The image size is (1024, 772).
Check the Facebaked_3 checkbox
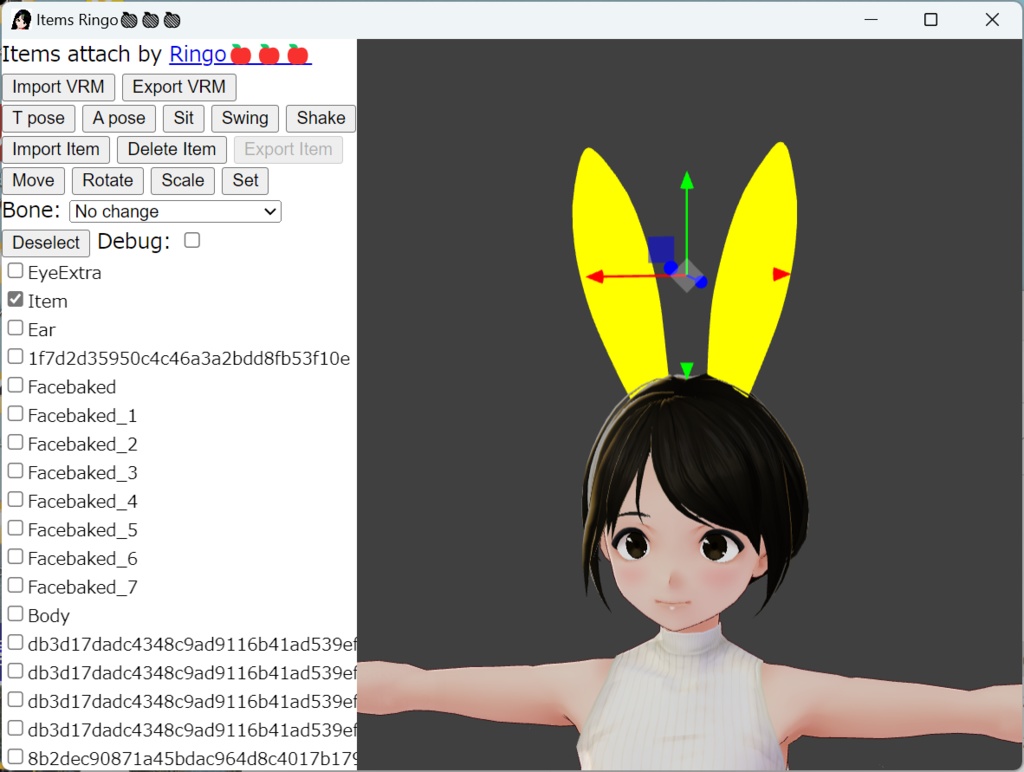click(15, 470)
